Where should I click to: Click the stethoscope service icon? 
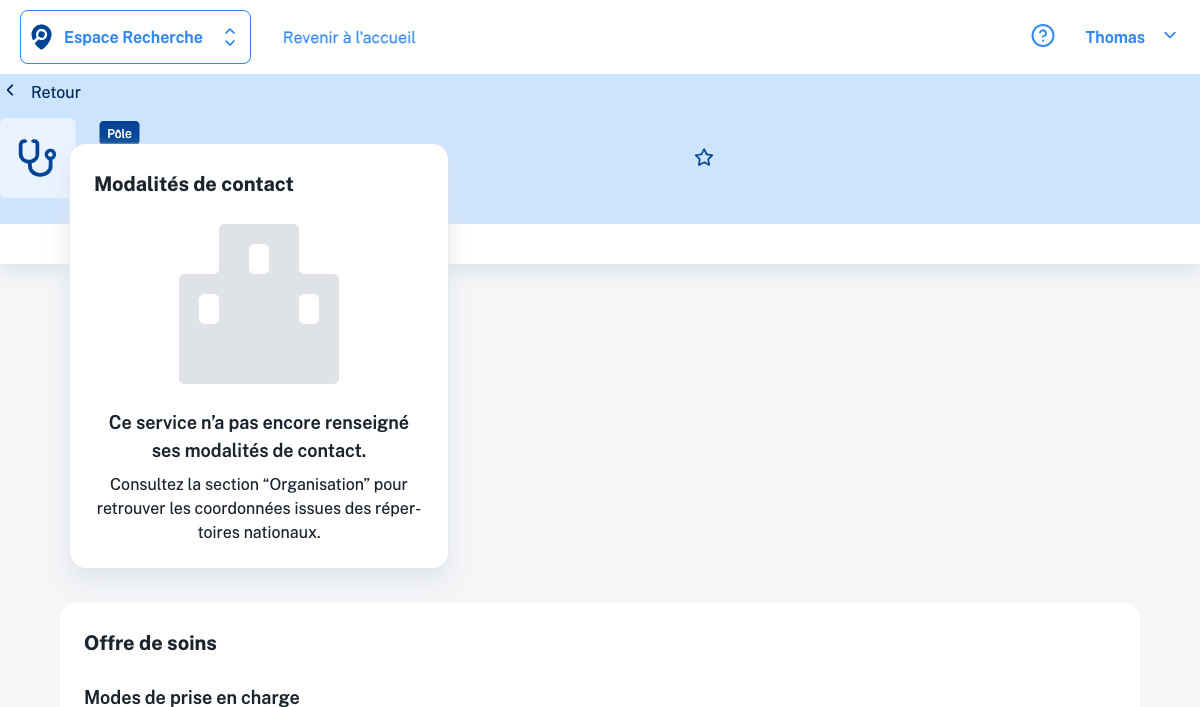point(37,157)
